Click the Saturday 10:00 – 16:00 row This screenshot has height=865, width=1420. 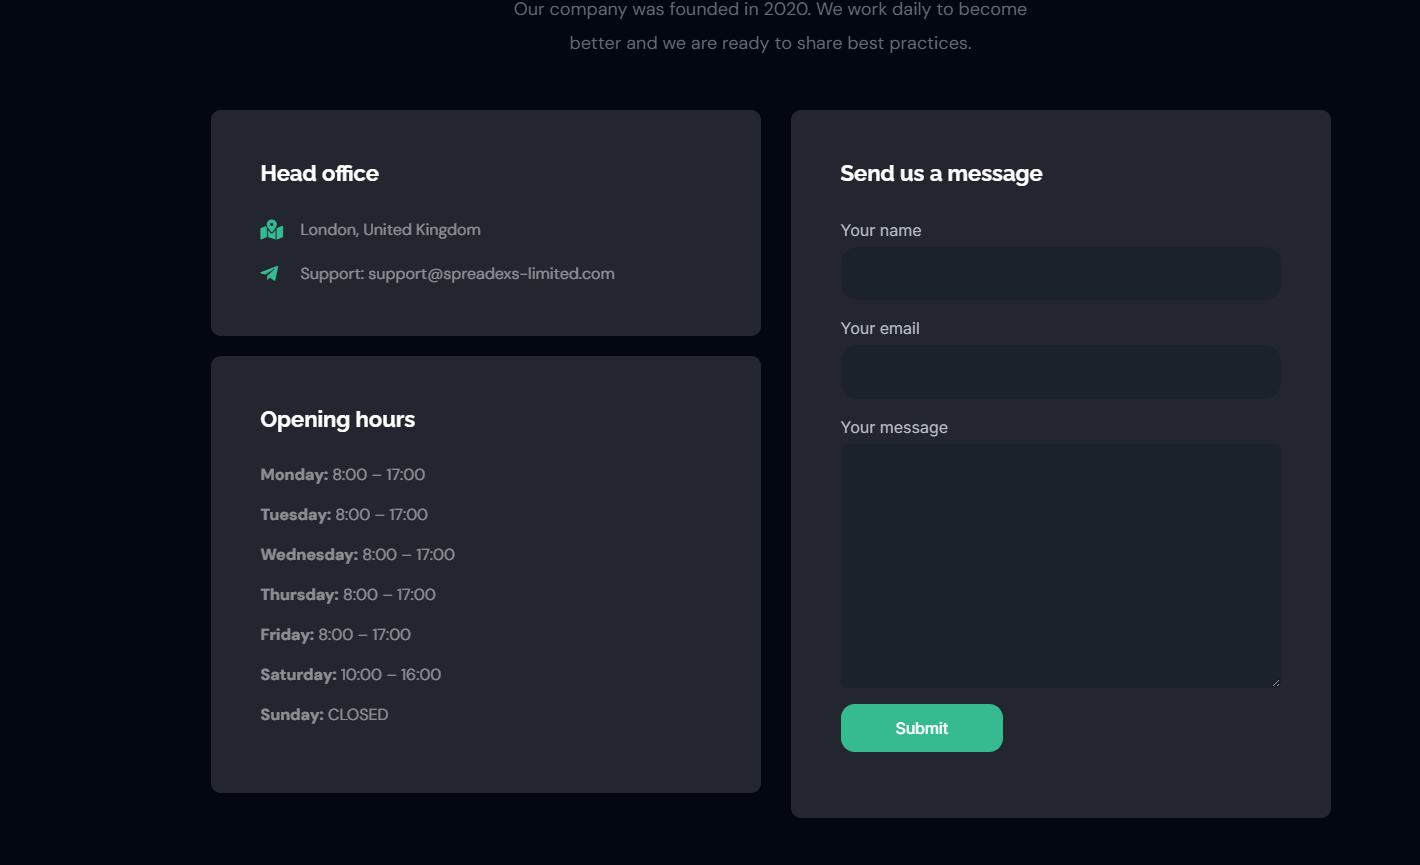350,675
